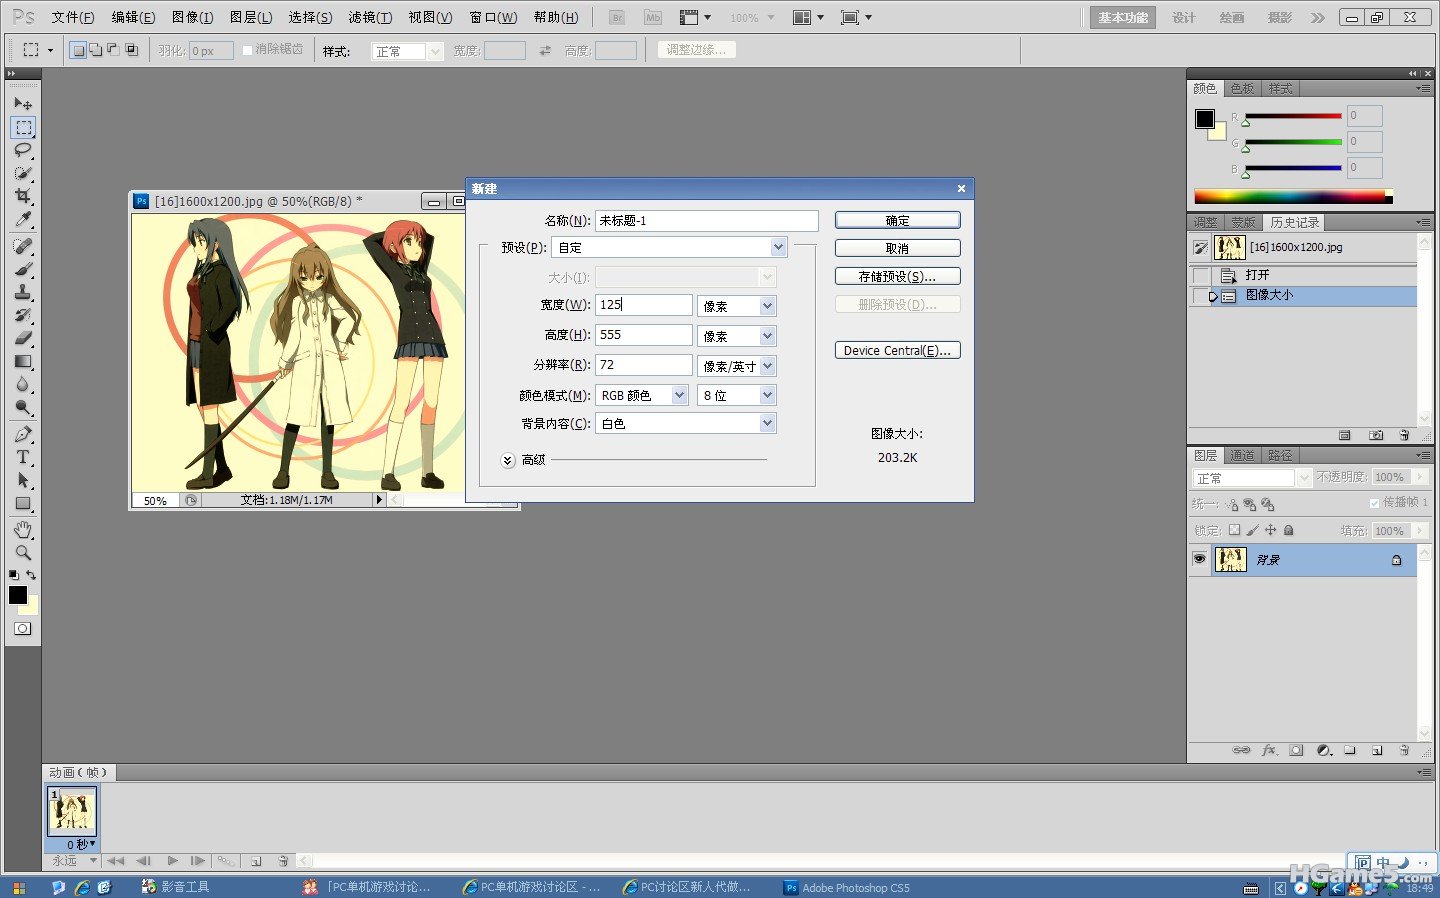Open Adobe Photoshop CS5 taskbar button
Viewport: 1440px width, 898px height.
pos(848,887)
